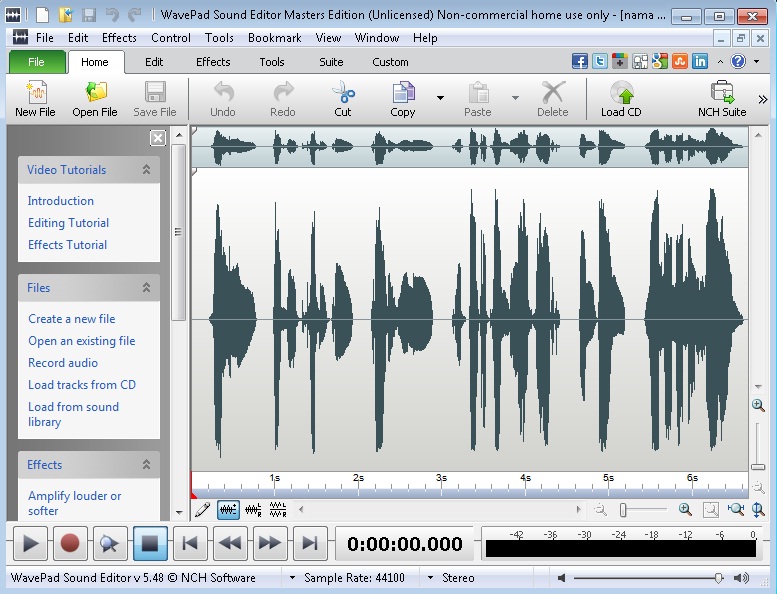Click the Save File toolbar icon
This screenshot has height=594, width=777.
[155, 99]
